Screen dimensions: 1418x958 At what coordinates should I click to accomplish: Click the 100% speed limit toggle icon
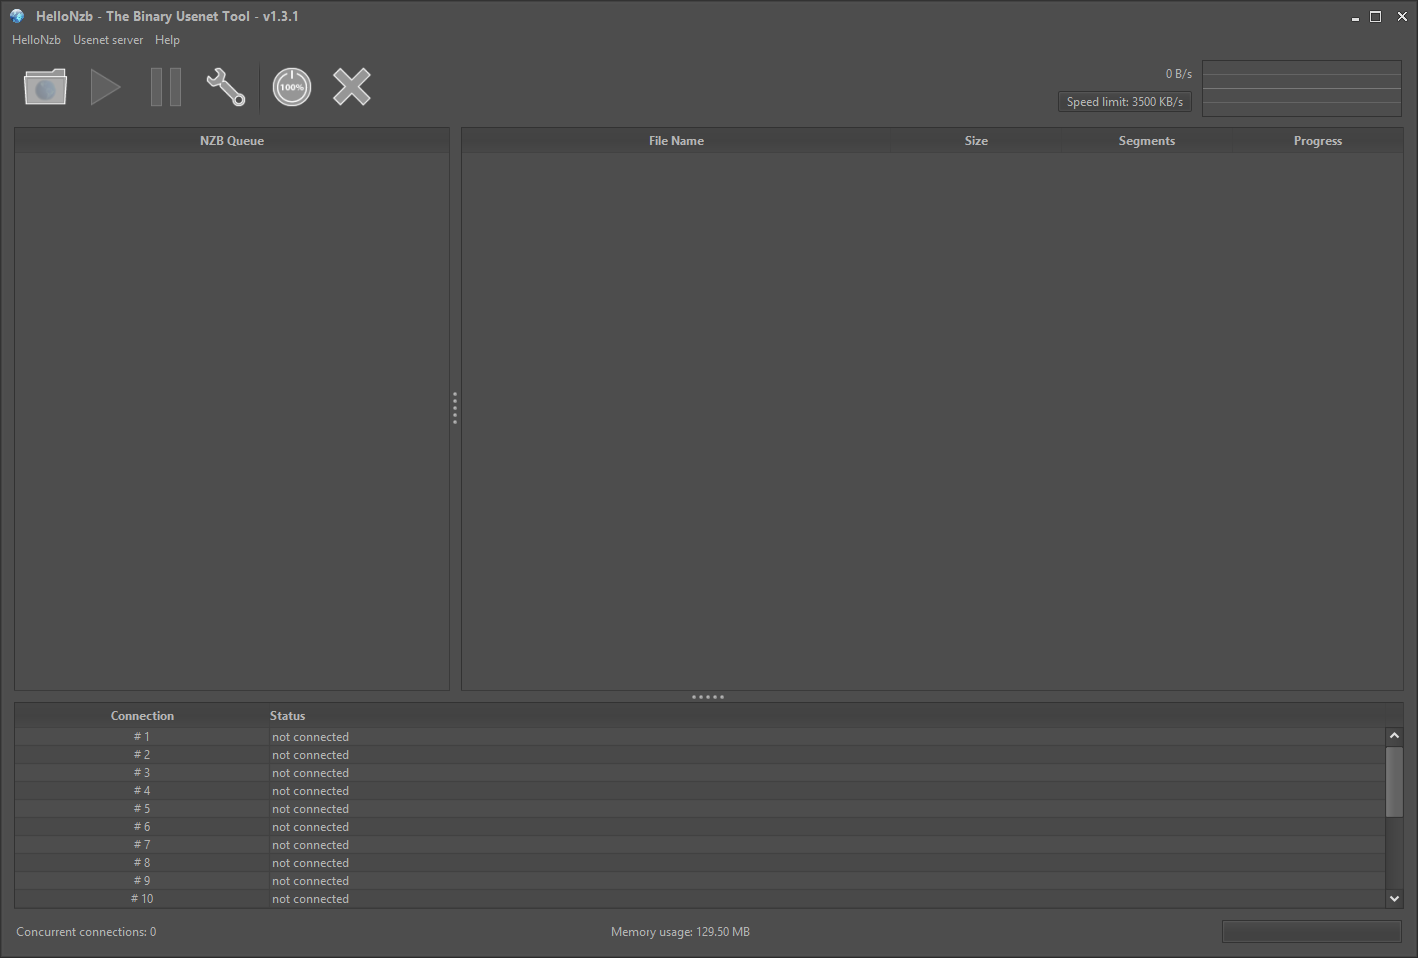coord(292,87)
